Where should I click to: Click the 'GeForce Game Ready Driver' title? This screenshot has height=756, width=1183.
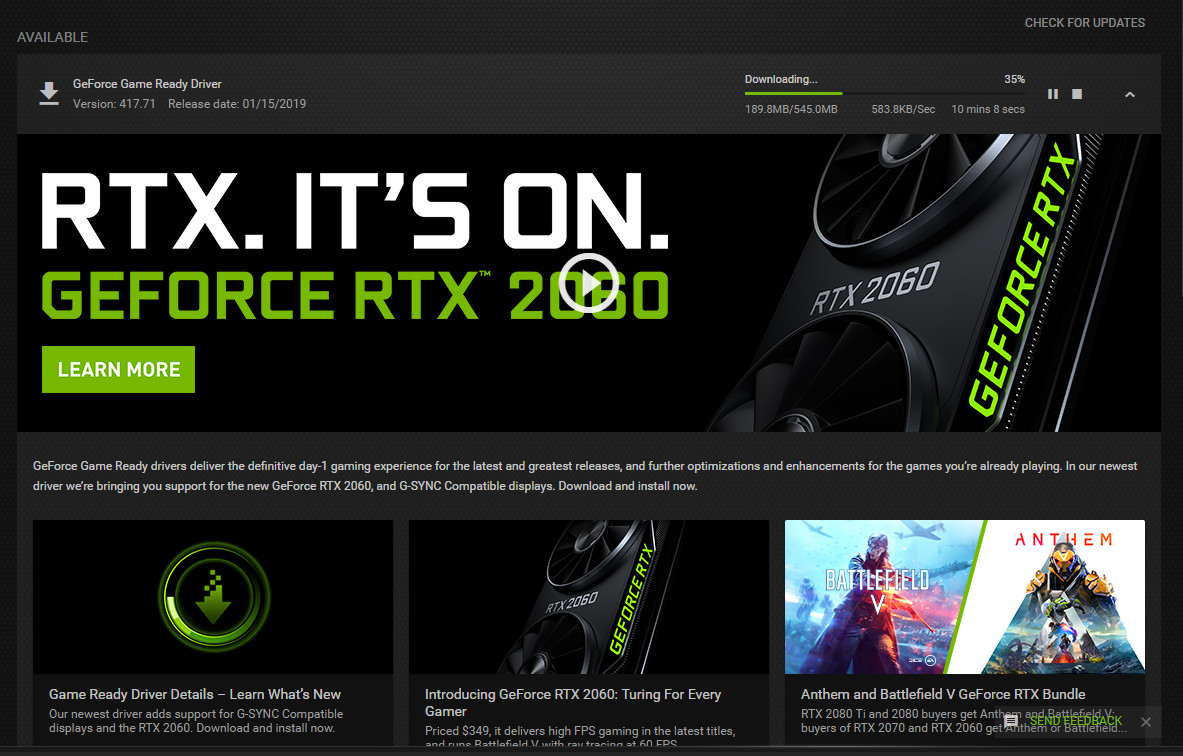click(147, 84)
